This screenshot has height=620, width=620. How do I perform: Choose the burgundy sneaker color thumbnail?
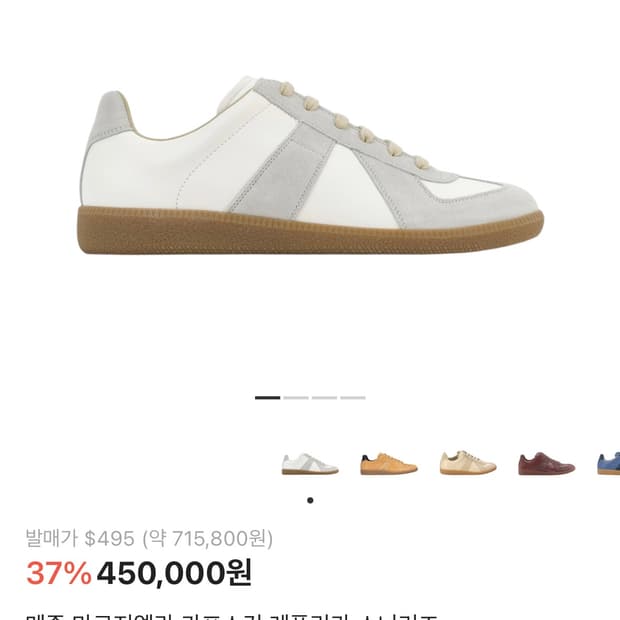546,463
